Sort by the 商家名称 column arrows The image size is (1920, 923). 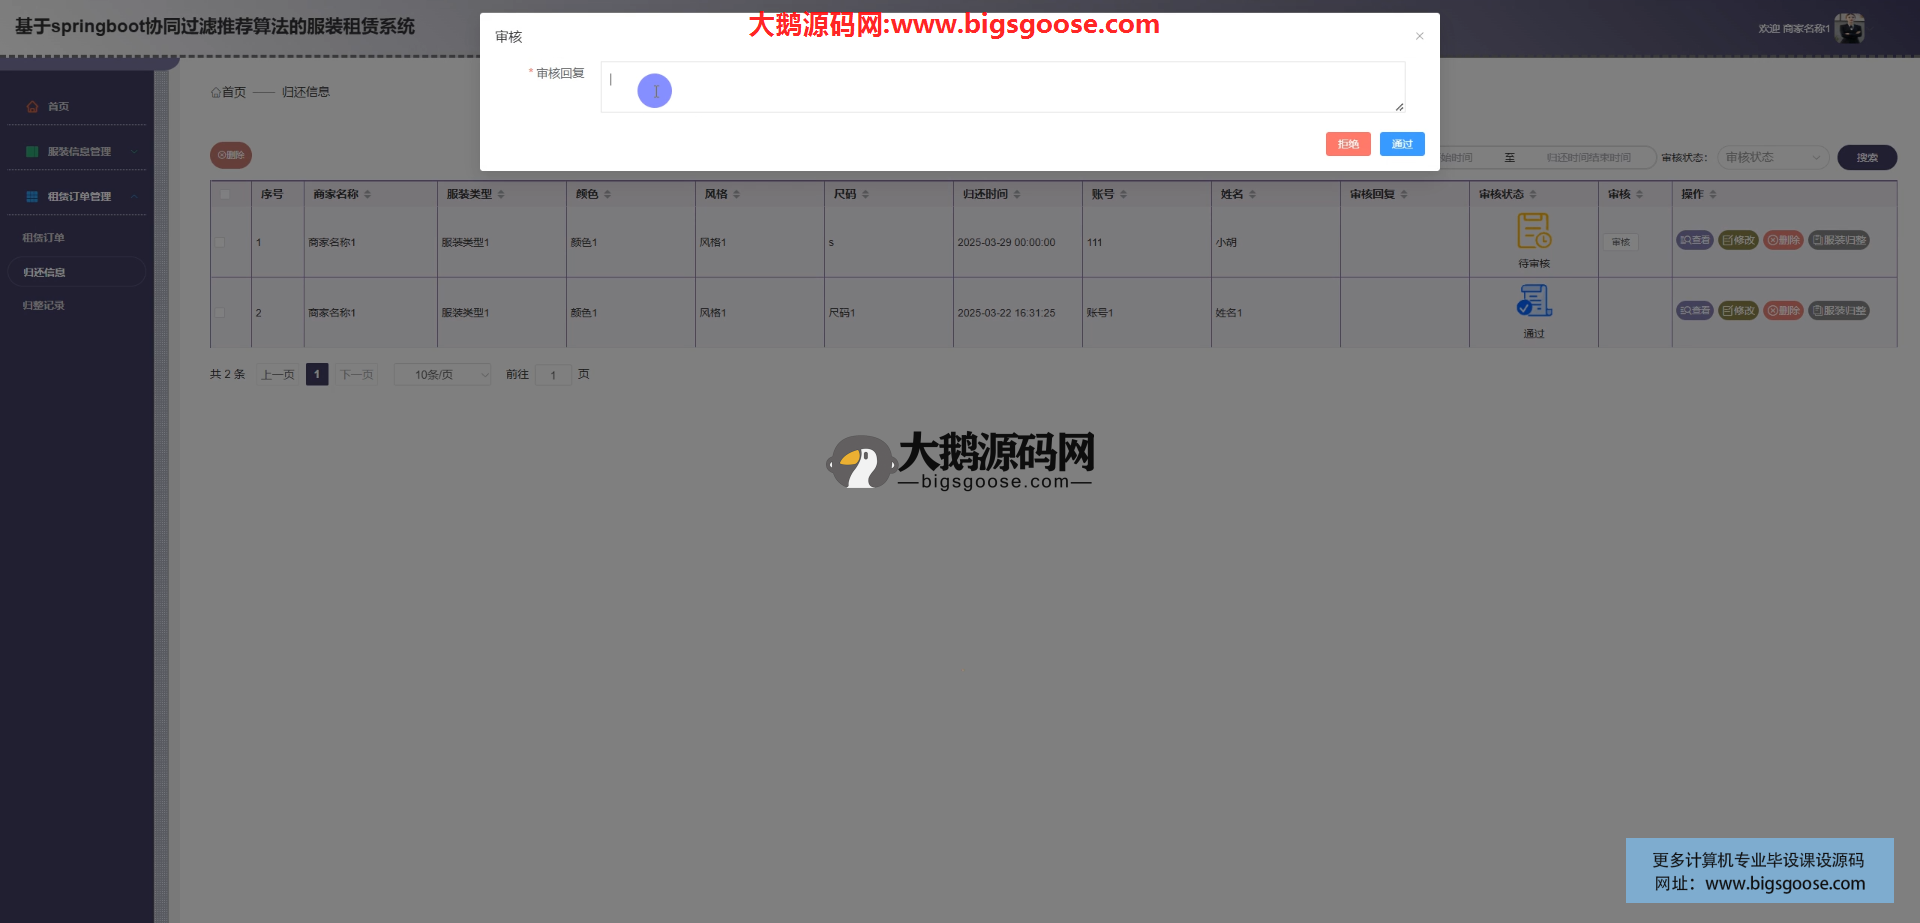click(368, 194)
